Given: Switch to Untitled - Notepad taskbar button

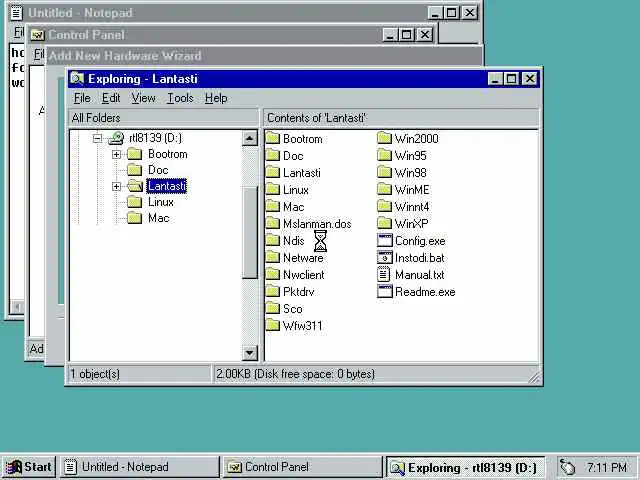Looking at the screenshot, I should (140, 467).
